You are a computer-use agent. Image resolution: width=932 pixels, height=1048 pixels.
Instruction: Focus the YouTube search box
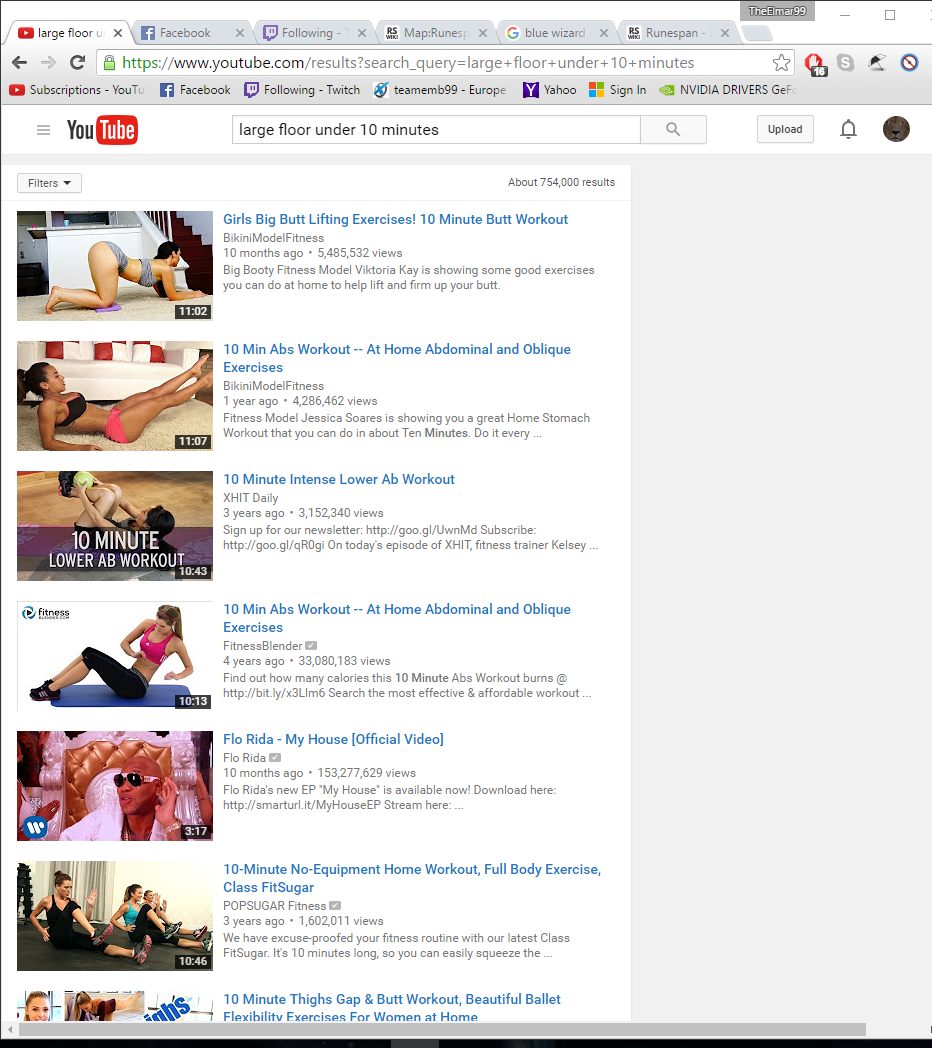436,130
